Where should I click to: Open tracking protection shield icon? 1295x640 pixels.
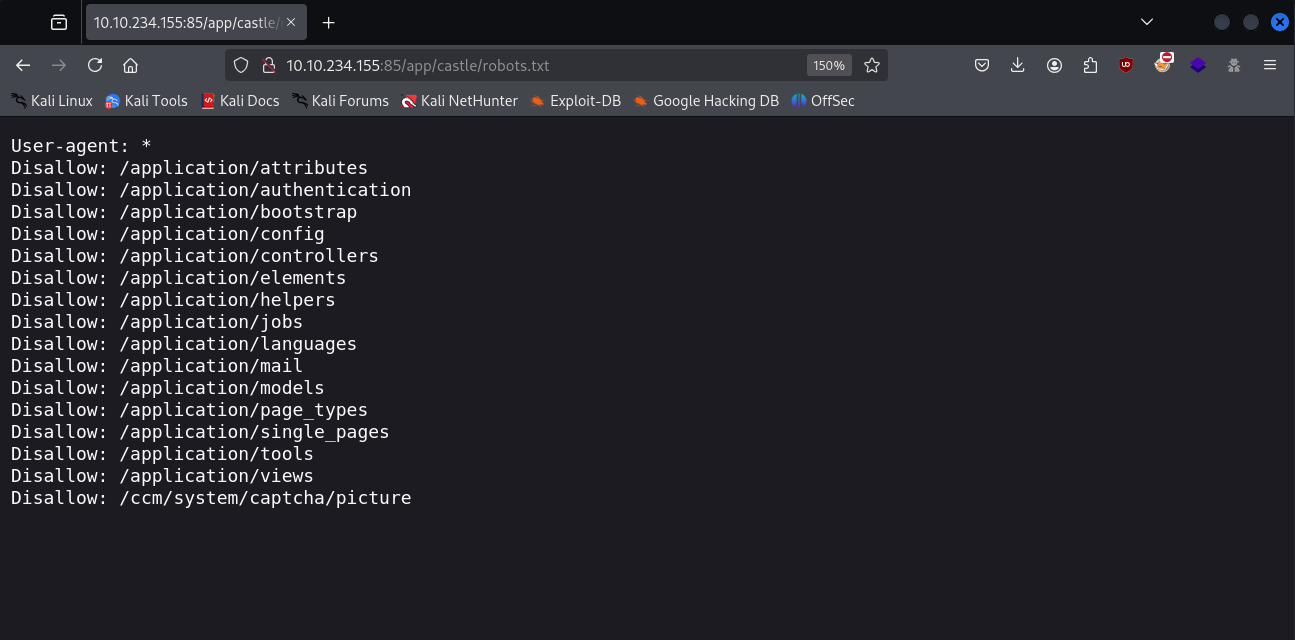(240, 65)
